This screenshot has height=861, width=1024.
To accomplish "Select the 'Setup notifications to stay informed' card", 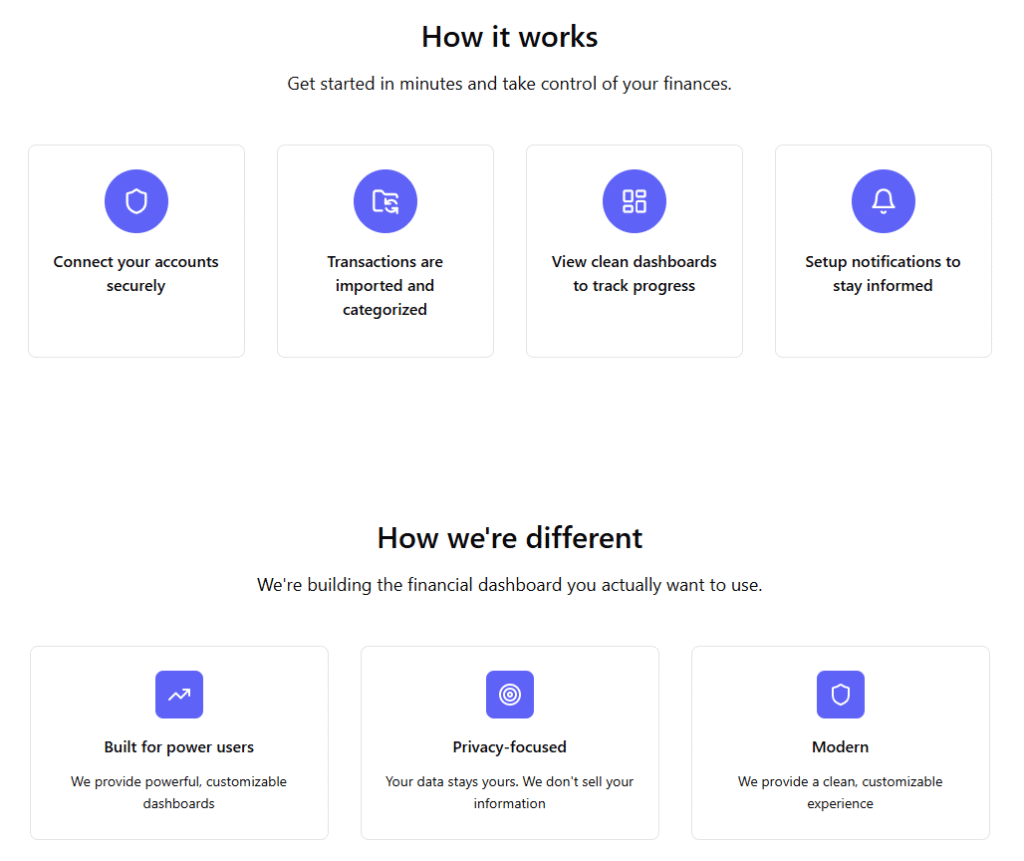I will 883,251.
